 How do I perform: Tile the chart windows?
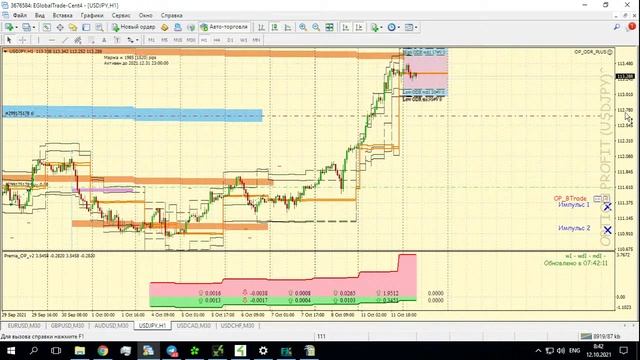(x=329, y=27)
